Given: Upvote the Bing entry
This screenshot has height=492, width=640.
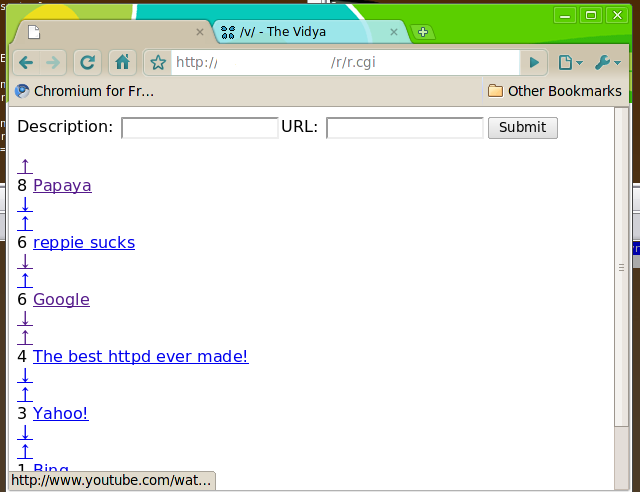Looking at the screenshot, I should (25, 451).
